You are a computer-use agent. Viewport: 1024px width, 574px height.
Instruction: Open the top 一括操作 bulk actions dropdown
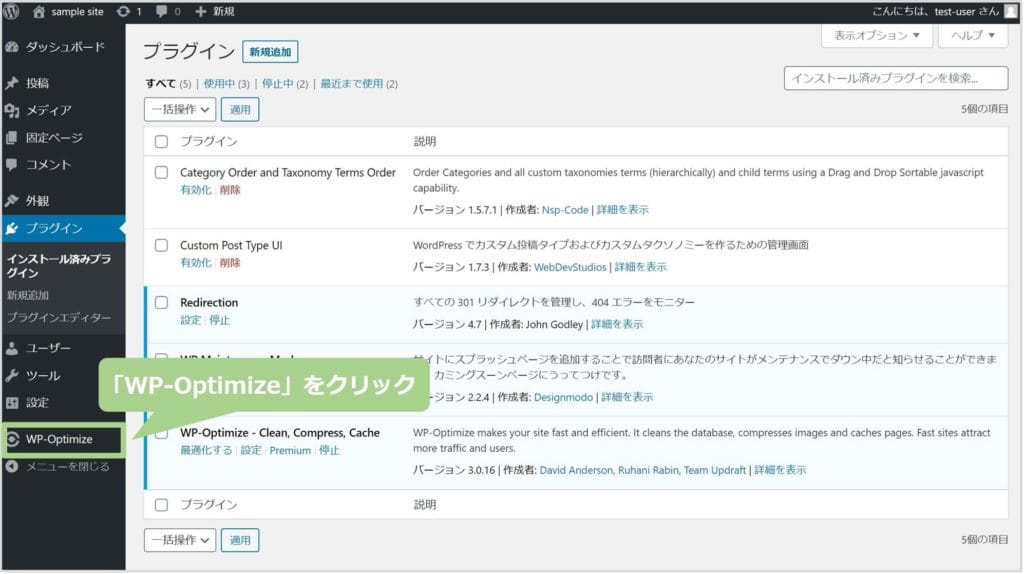pos(180,109)
